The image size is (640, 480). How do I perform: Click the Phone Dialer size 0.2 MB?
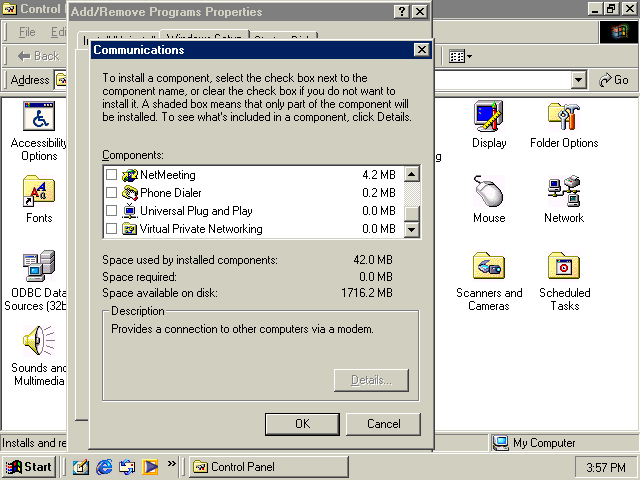tap(379, 193)
